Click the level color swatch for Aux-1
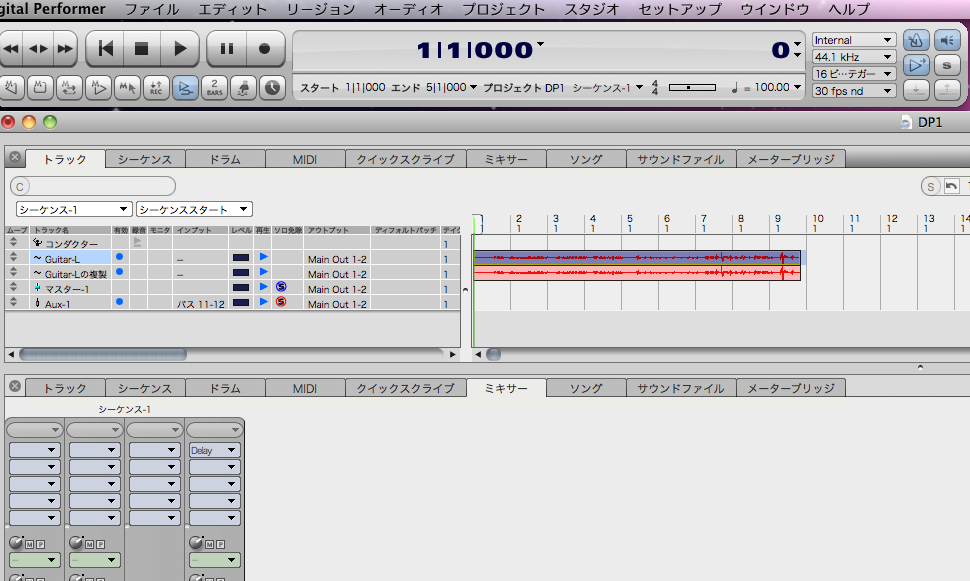This screenshot has height=581, width=970. (241, 303)
